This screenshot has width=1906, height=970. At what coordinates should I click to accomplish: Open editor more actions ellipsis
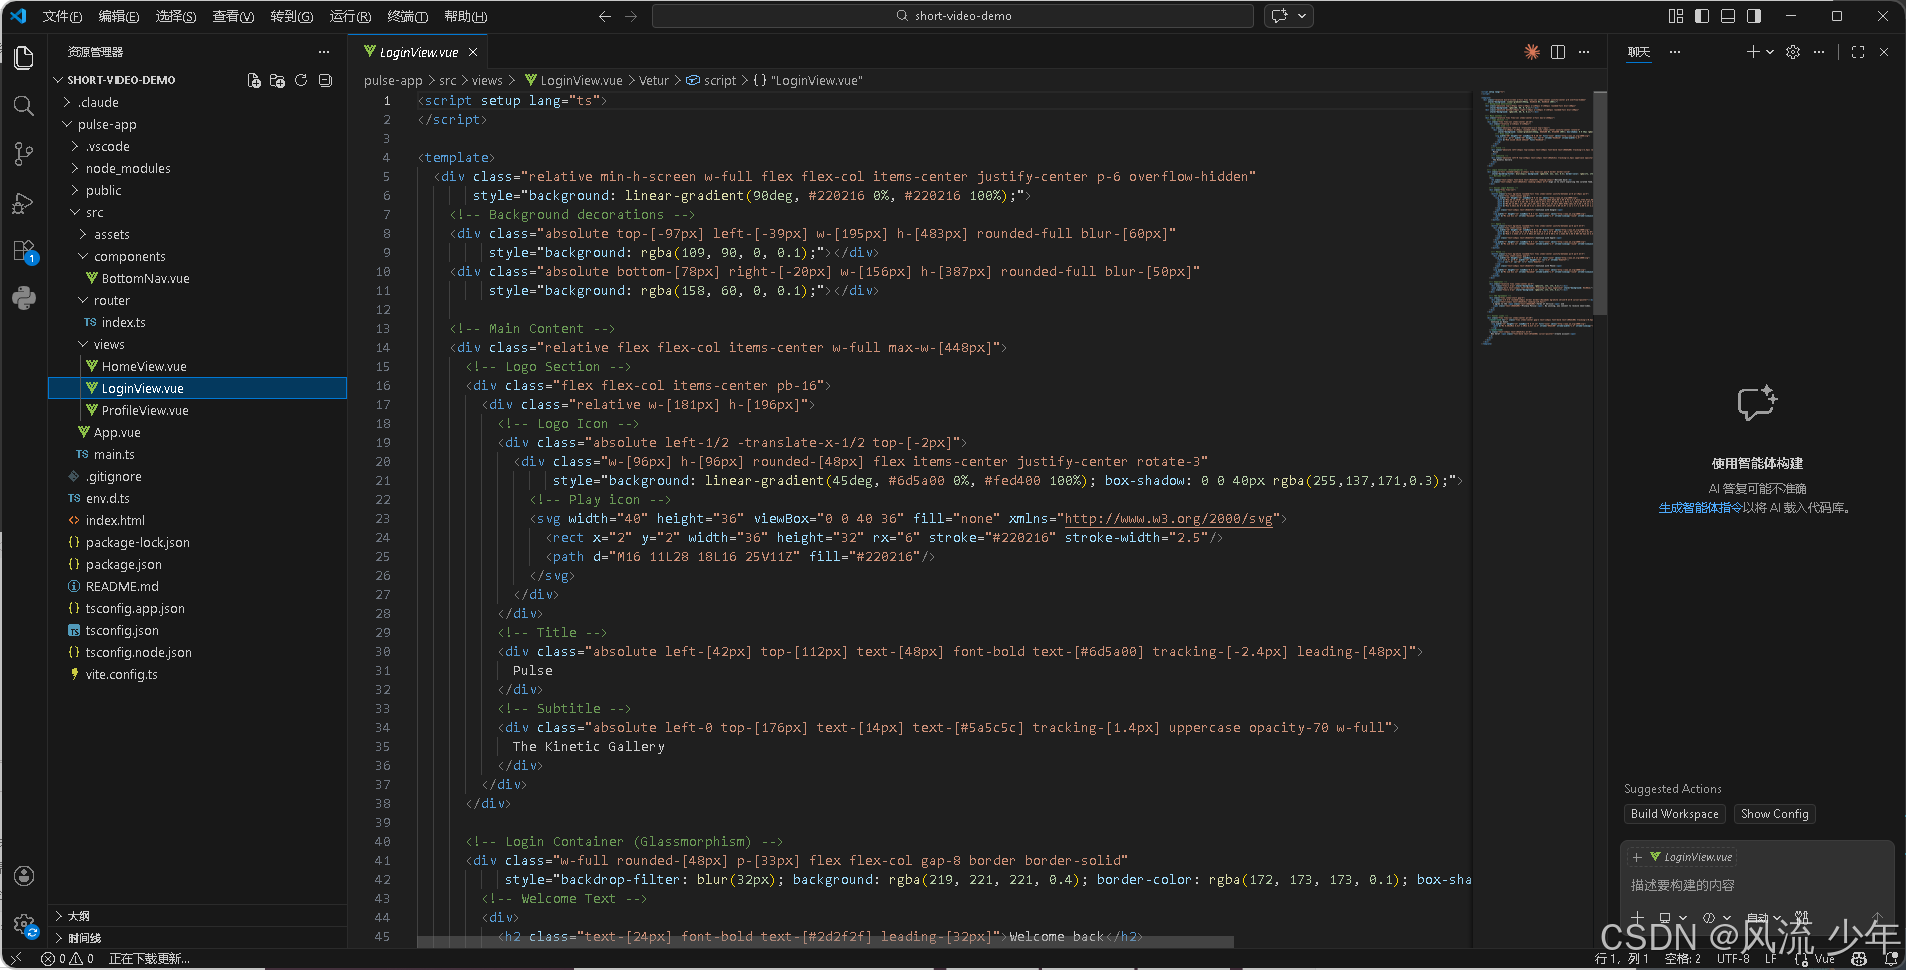pos(1584,52)
